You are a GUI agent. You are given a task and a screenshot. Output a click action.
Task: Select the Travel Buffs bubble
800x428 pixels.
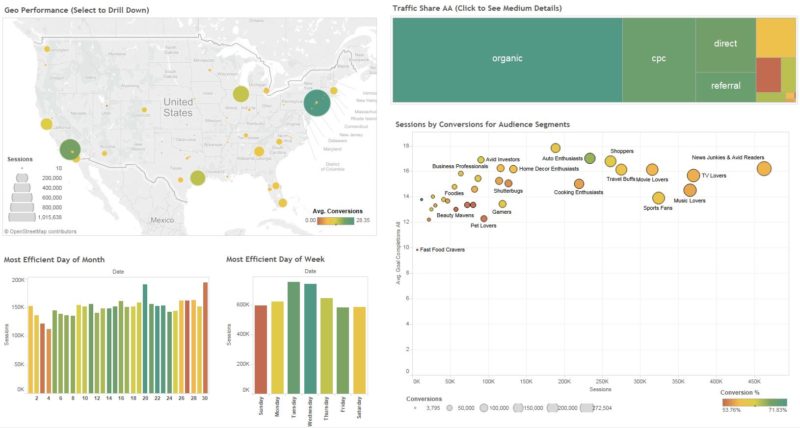[621, 170]
